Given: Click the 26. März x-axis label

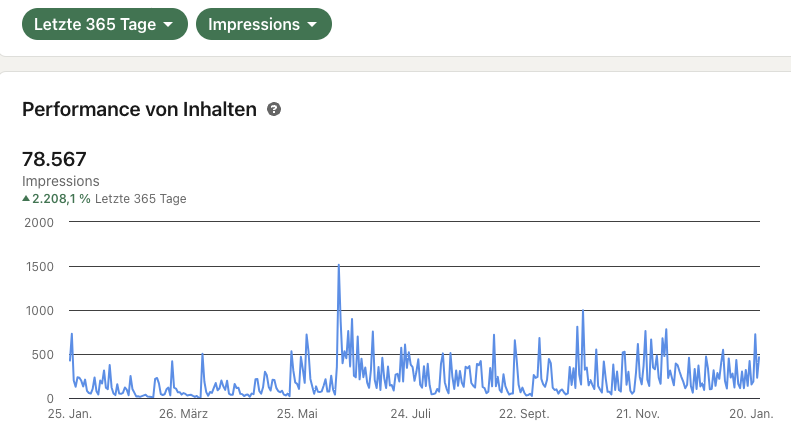Looking at the screenshot, I should pyautogui.click(x=184, y=414).
